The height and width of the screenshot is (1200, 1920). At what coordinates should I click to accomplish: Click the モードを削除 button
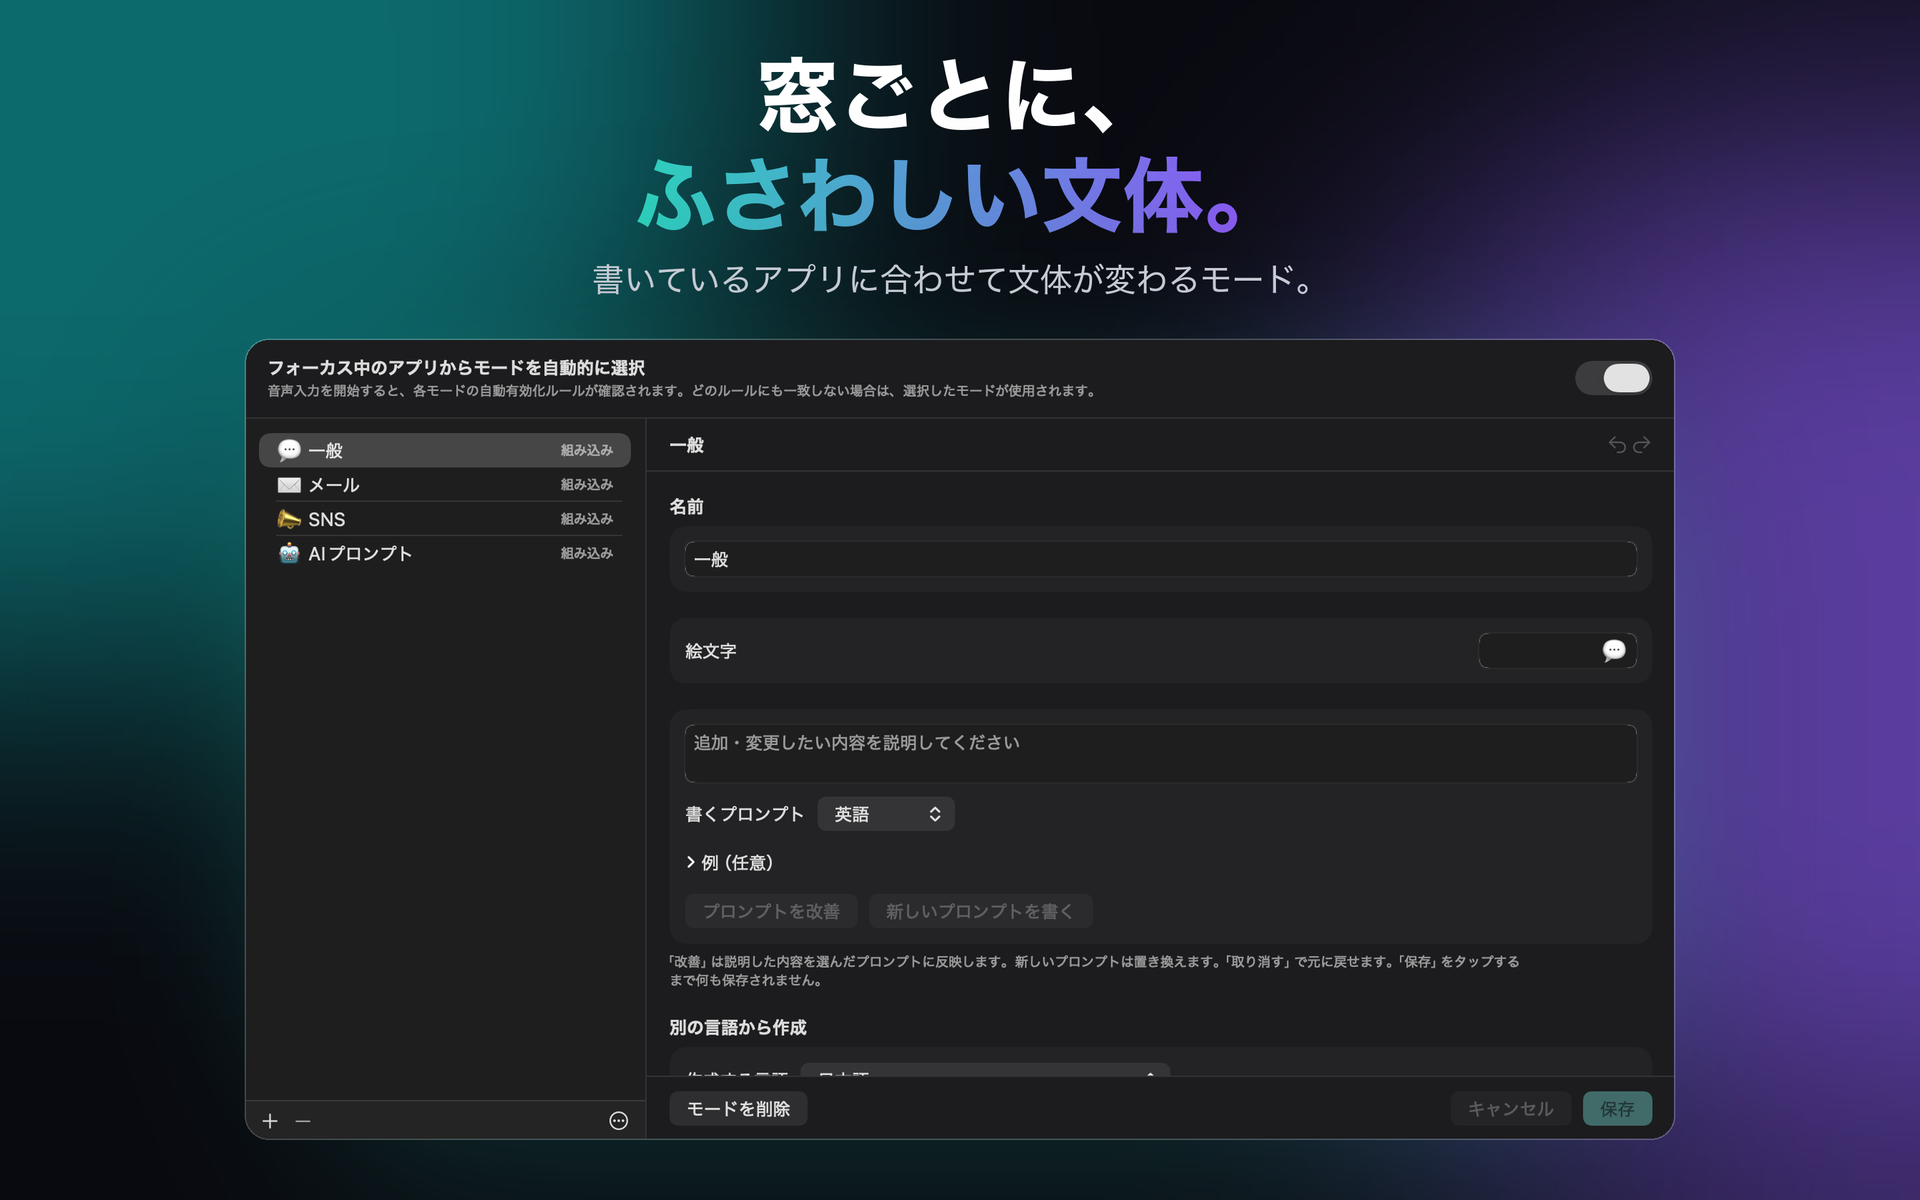pos(738,1108)
